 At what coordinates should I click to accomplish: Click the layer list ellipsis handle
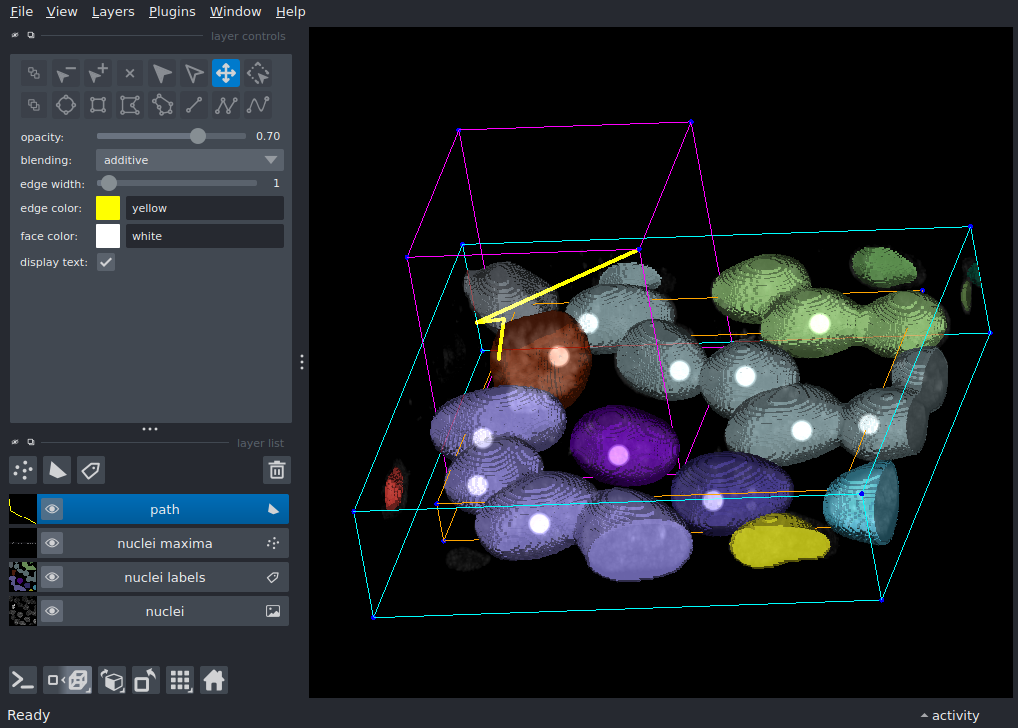coord(149,429)
